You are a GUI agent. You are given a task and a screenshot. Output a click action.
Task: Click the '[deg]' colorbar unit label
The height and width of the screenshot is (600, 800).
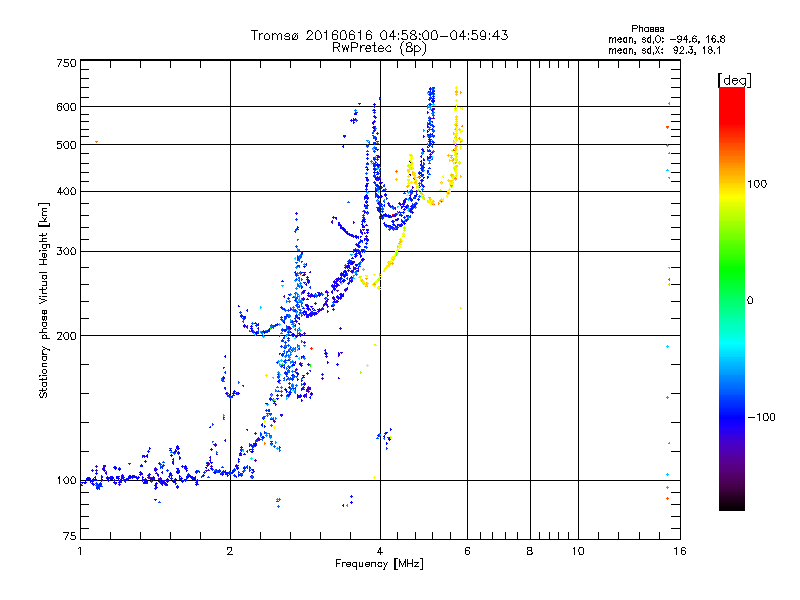coord(734,80)
